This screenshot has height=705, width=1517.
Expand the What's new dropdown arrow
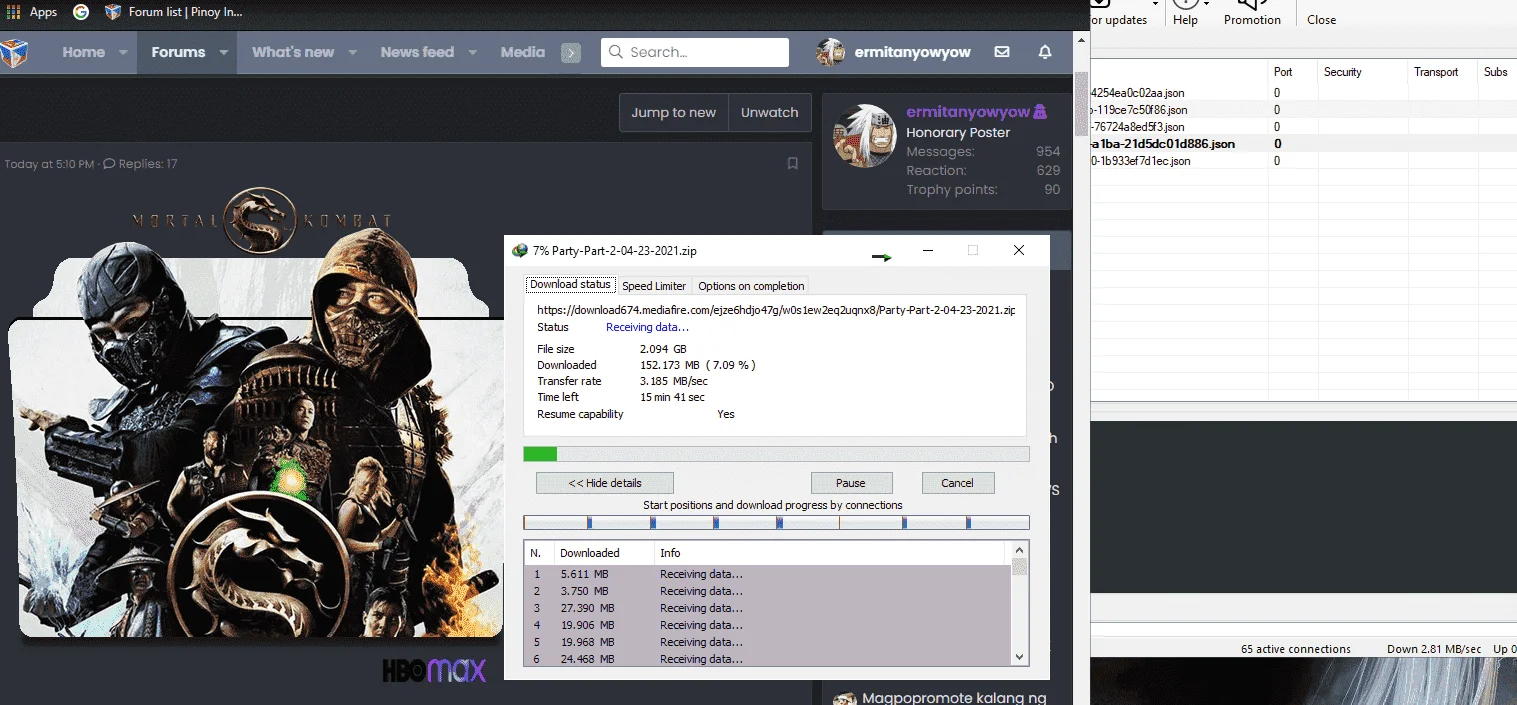352,52
